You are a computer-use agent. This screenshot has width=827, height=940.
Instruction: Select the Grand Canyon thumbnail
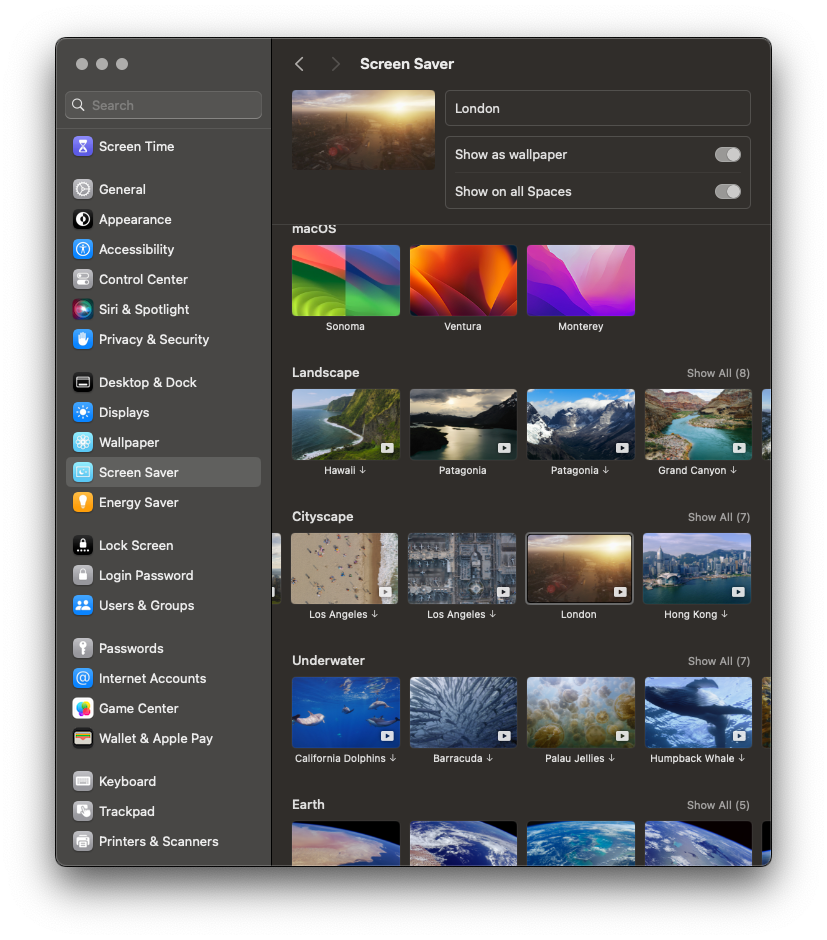[x=698, y=424]
